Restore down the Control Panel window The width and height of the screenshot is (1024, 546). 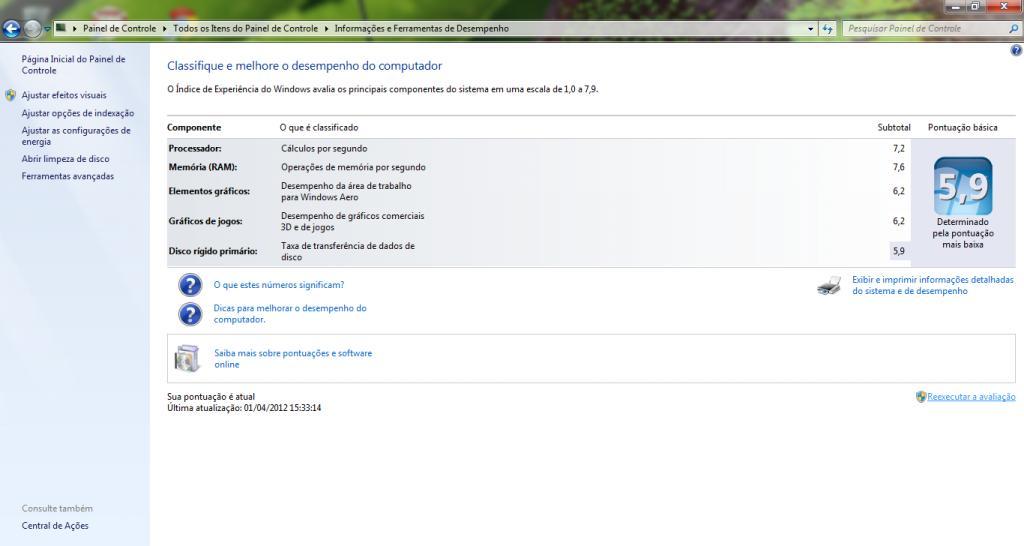(x=975, y=7)
